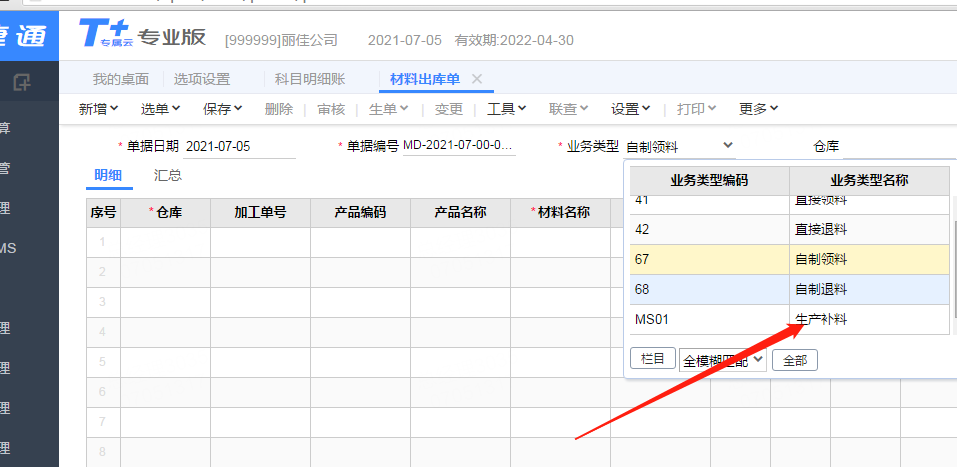
Task: Open the 更多 dropdown menu
Action: click(759, 109)
